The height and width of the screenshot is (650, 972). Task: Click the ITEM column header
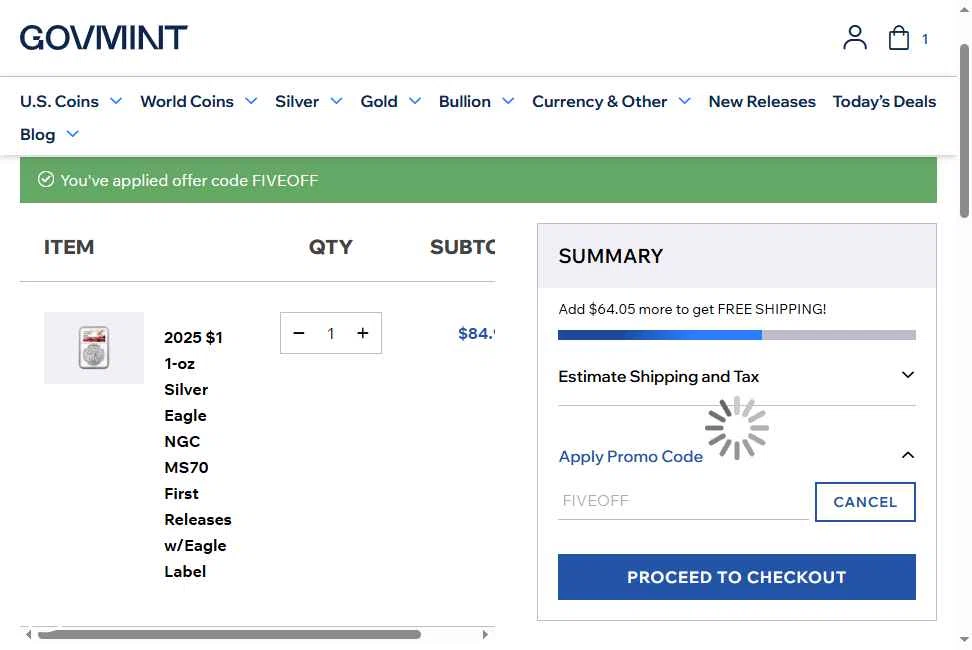click(x=69, y=247)
